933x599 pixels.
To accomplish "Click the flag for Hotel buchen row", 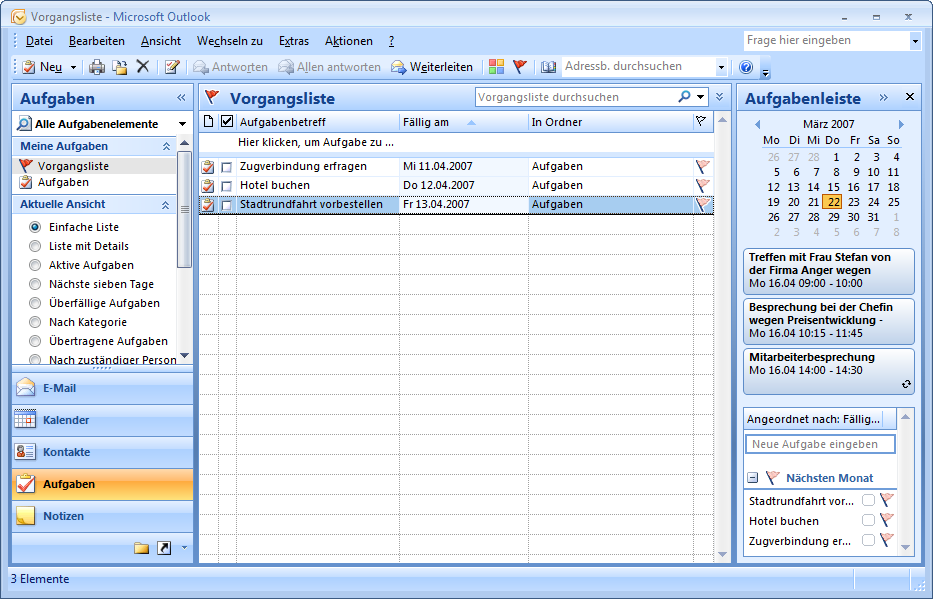I will (703, 185).
